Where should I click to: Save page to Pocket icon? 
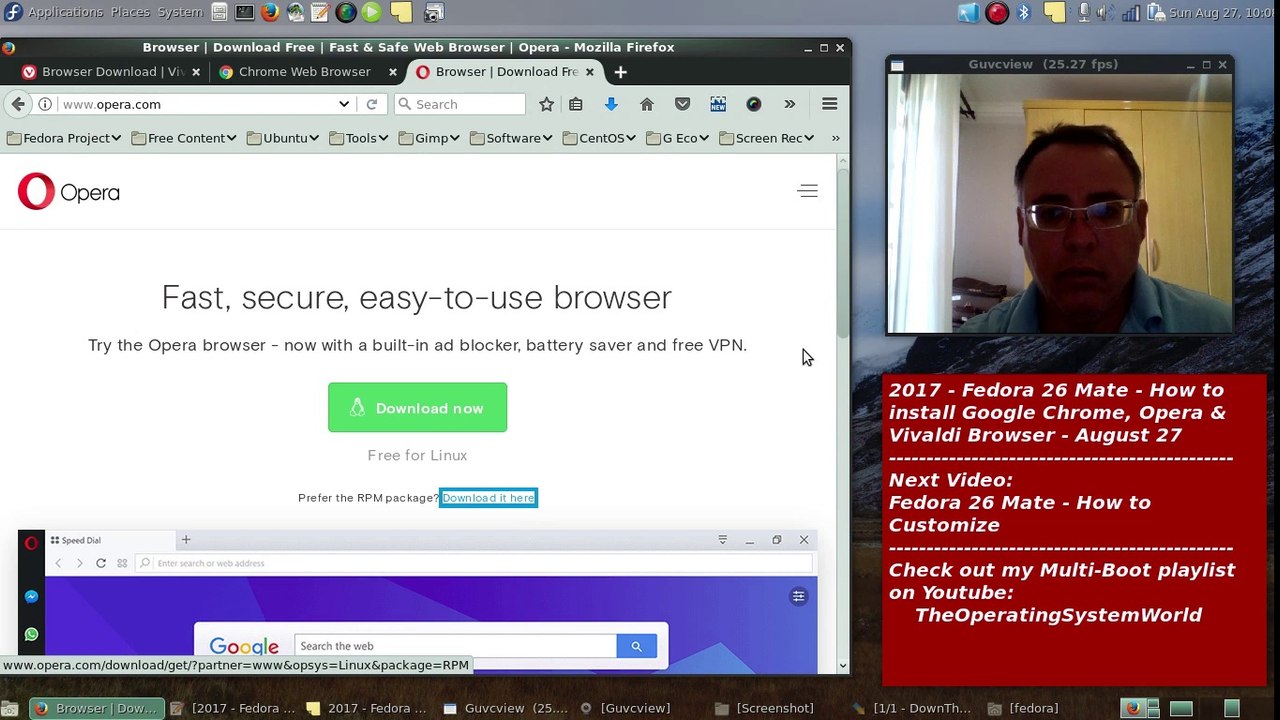tap(682, 104)
